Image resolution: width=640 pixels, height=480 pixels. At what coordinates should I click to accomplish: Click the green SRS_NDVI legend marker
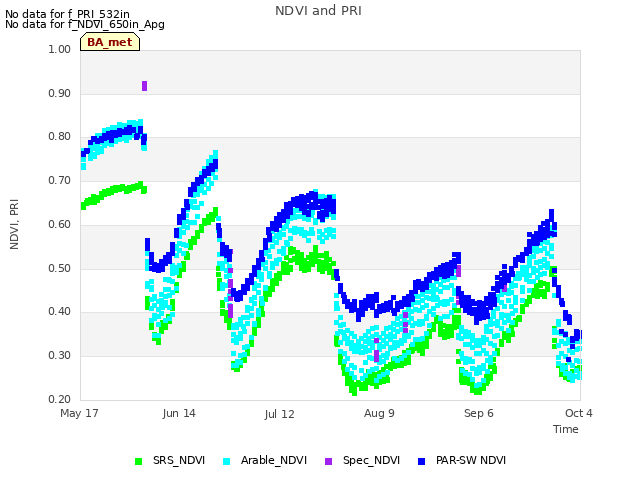click(139, 461)
